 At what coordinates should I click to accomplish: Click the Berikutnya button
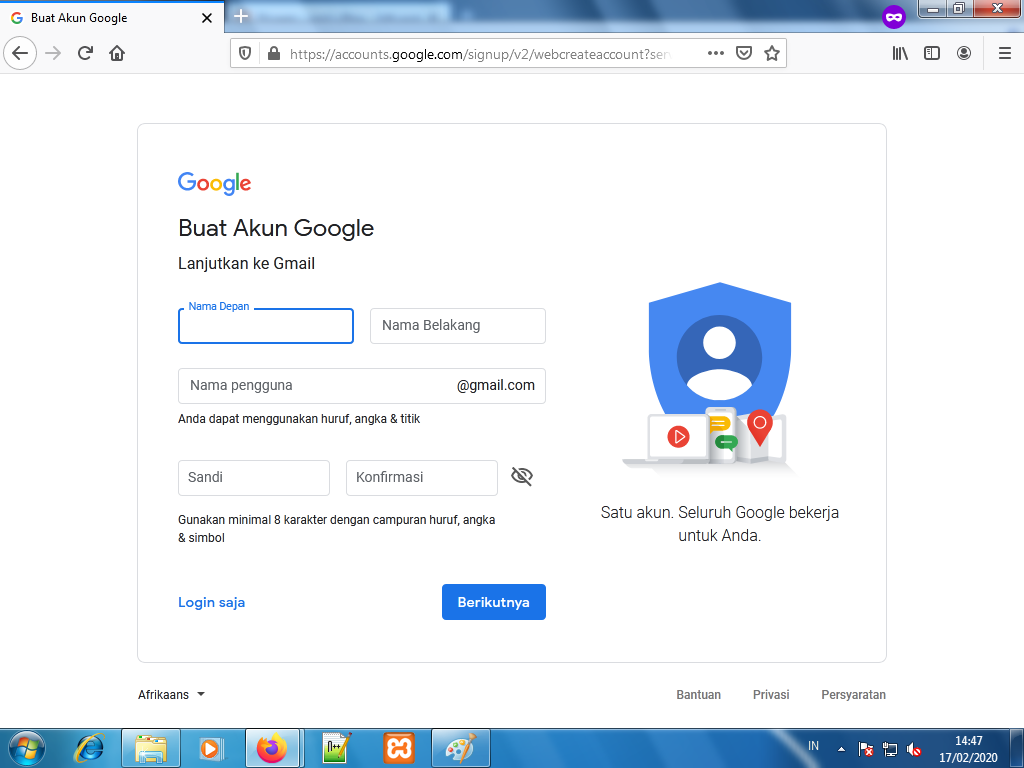(494, 602)
